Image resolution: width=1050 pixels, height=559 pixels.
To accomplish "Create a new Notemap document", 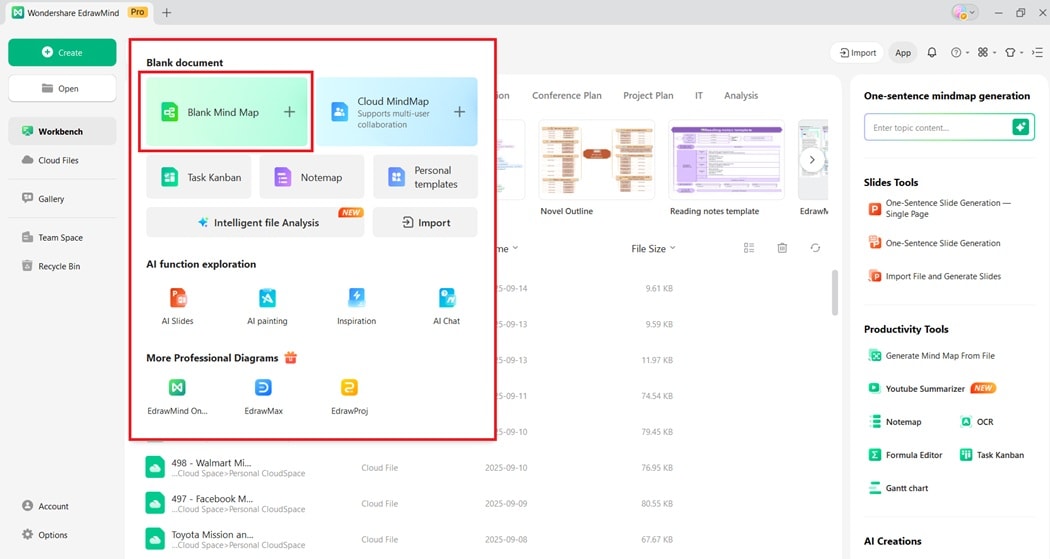I will (x=311, y=177).
